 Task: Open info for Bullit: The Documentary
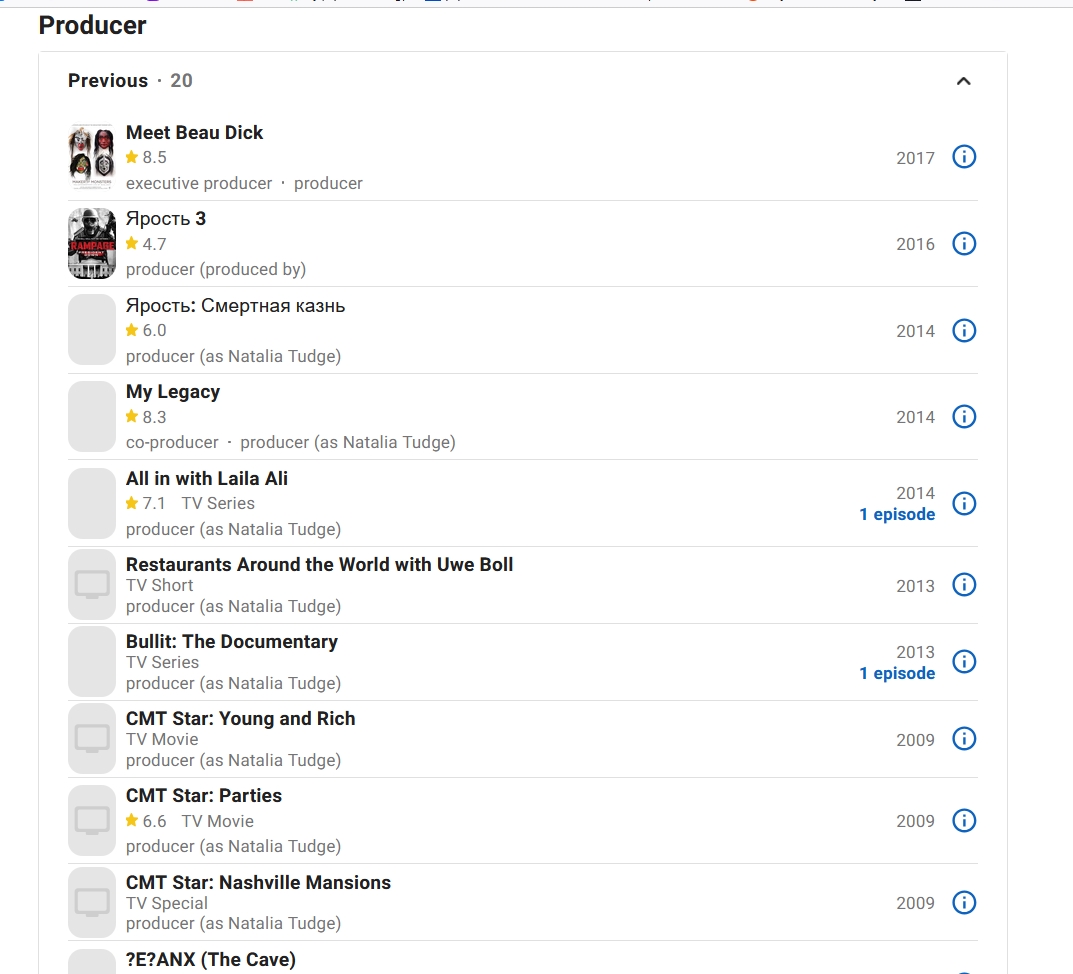click(x=964, y=662)
